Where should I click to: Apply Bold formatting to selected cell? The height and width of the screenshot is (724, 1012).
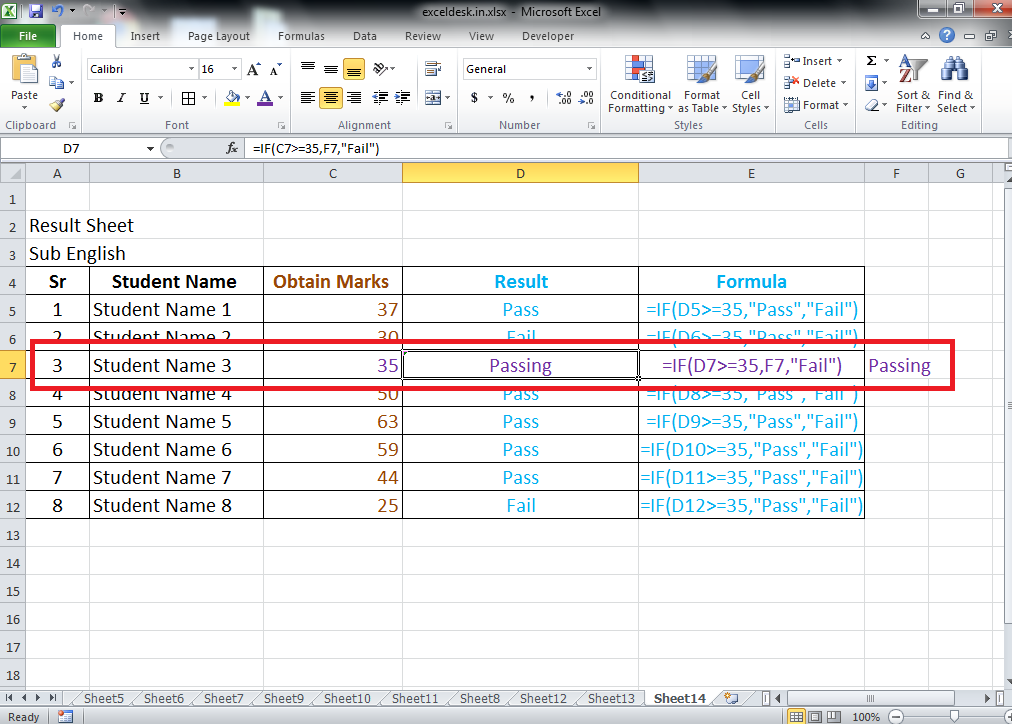pyautogui.click(x=98, y=98)
